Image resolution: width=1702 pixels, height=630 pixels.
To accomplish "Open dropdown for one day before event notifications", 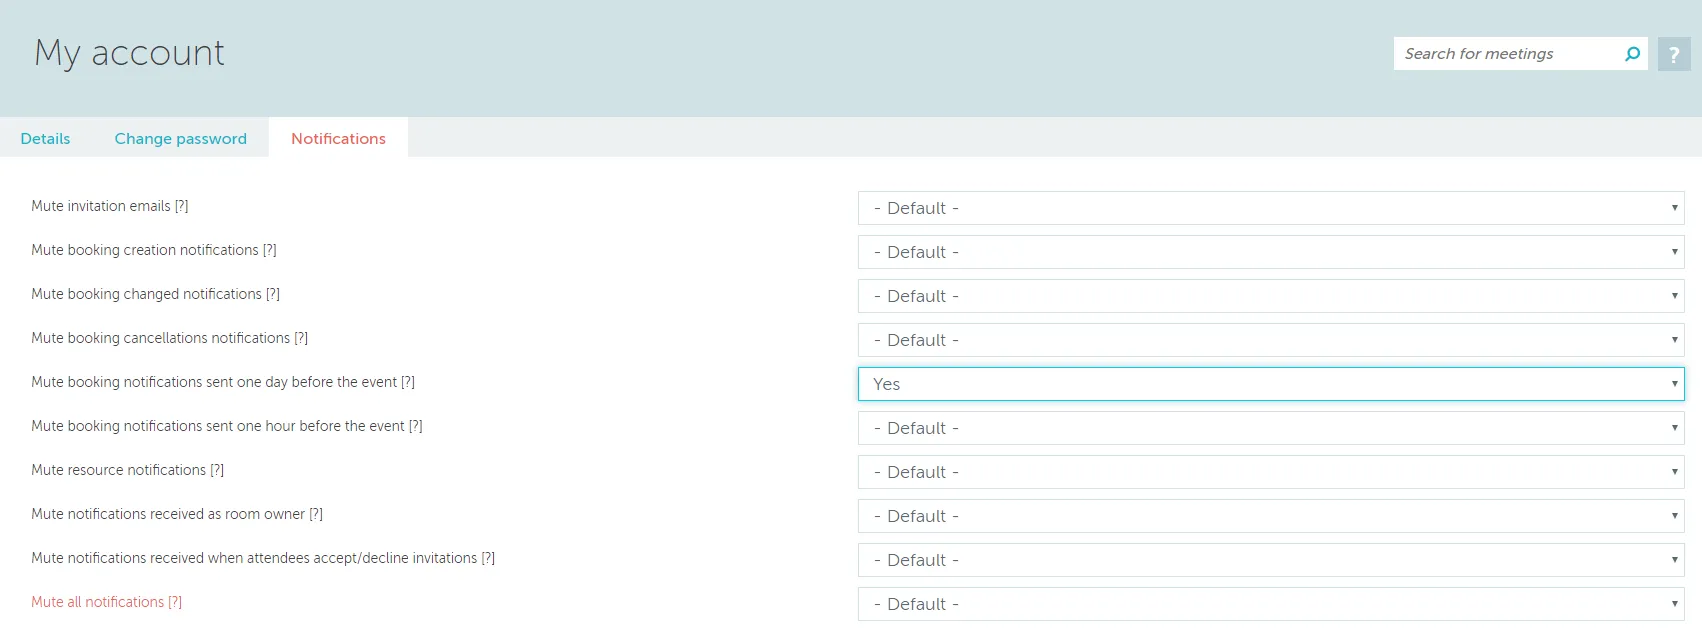I will pyautogui.click(x=1270, y=384).
